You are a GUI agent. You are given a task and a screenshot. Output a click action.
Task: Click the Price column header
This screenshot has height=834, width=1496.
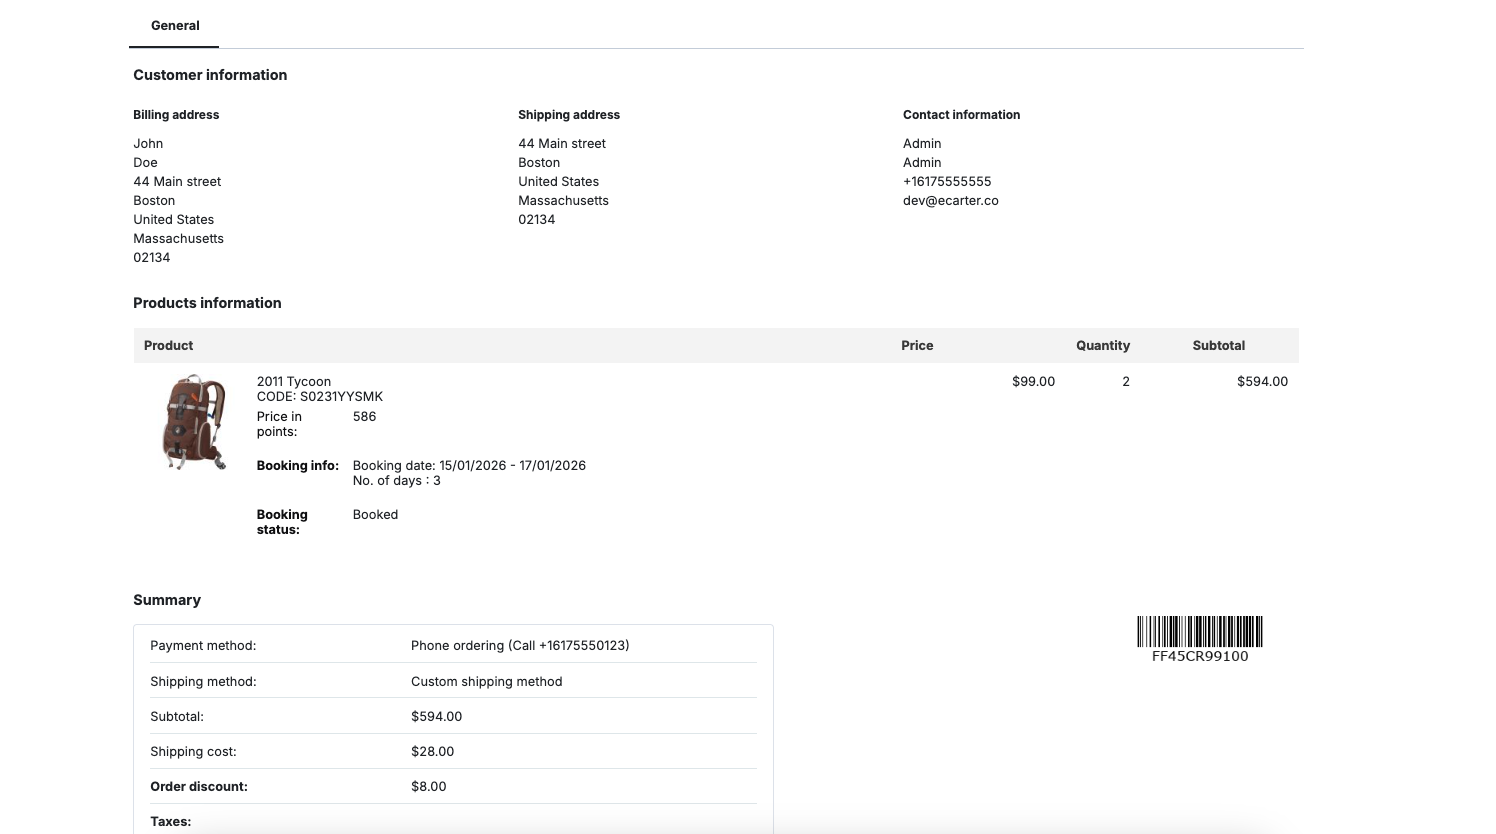click(916, 345)
